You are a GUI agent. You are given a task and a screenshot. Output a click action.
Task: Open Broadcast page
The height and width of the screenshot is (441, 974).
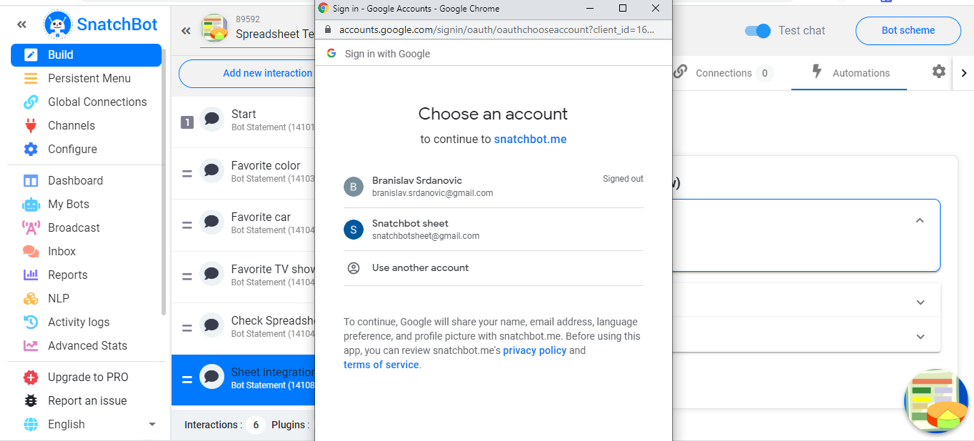tap(74, 228)
